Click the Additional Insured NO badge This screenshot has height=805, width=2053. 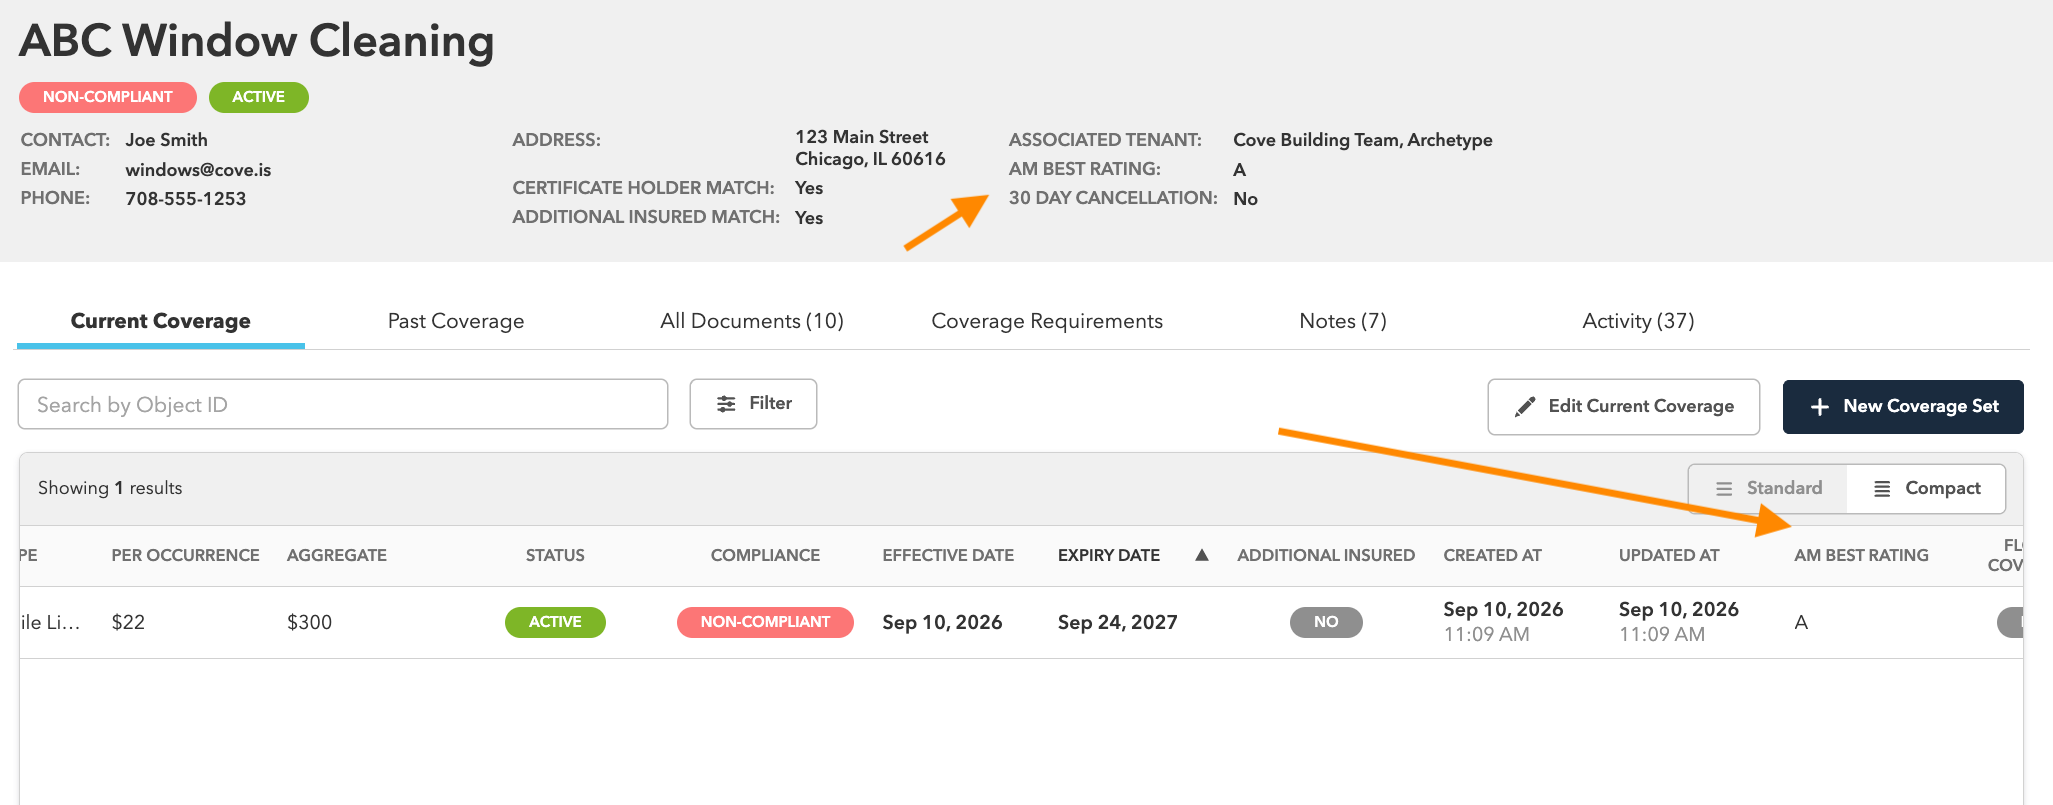(x=1326, y=622)
